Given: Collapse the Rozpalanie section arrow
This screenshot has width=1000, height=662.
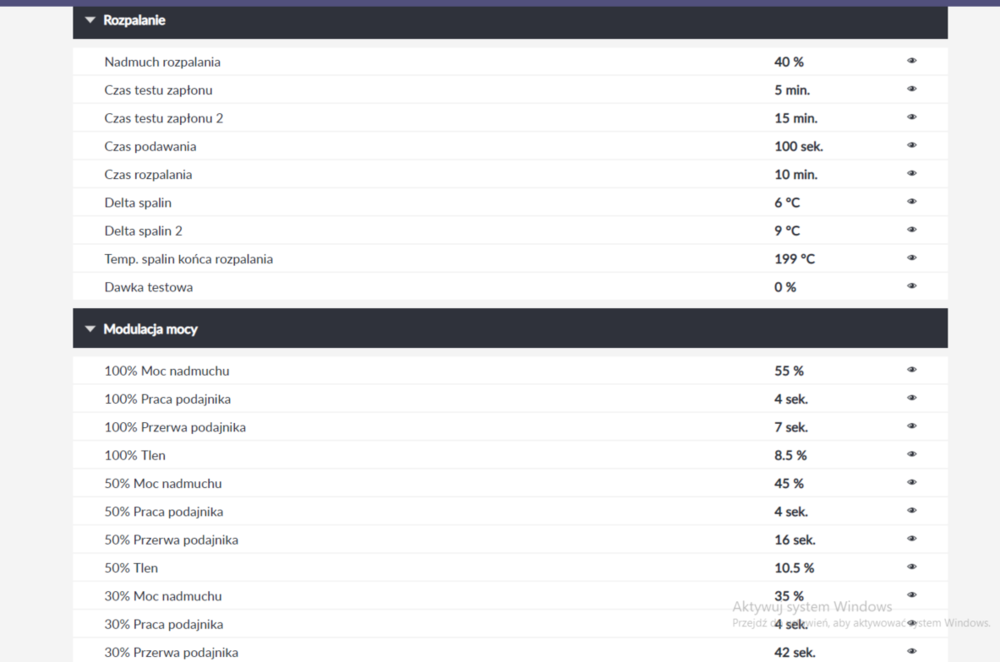Looking at the screenshot, I should pos(90,20).
